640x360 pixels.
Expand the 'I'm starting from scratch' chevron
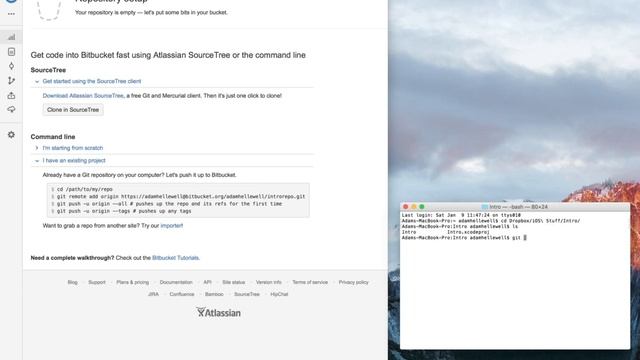point(37,148)
